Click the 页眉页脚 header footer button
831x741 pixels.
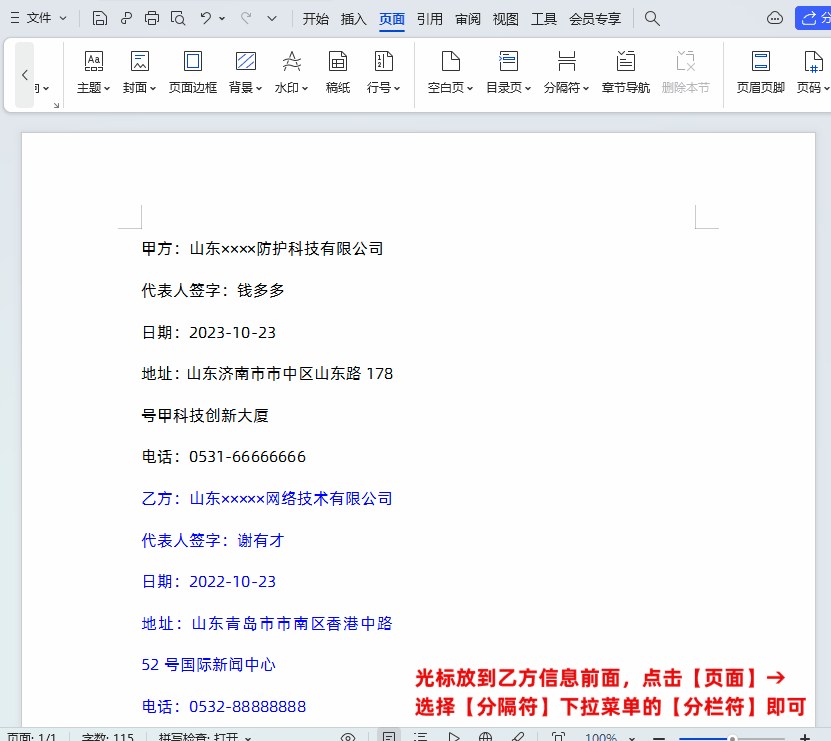[761, 72]
